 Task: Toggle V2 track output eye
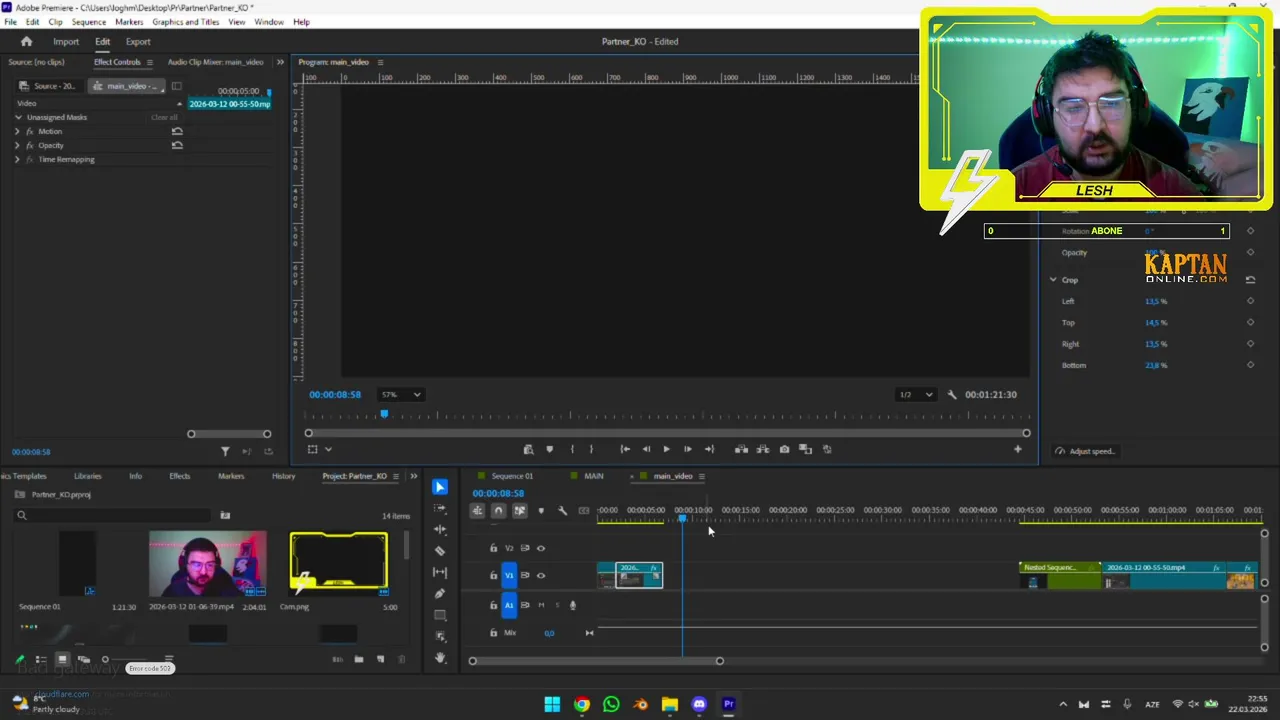pyautogui.click(x=541, y=548)
